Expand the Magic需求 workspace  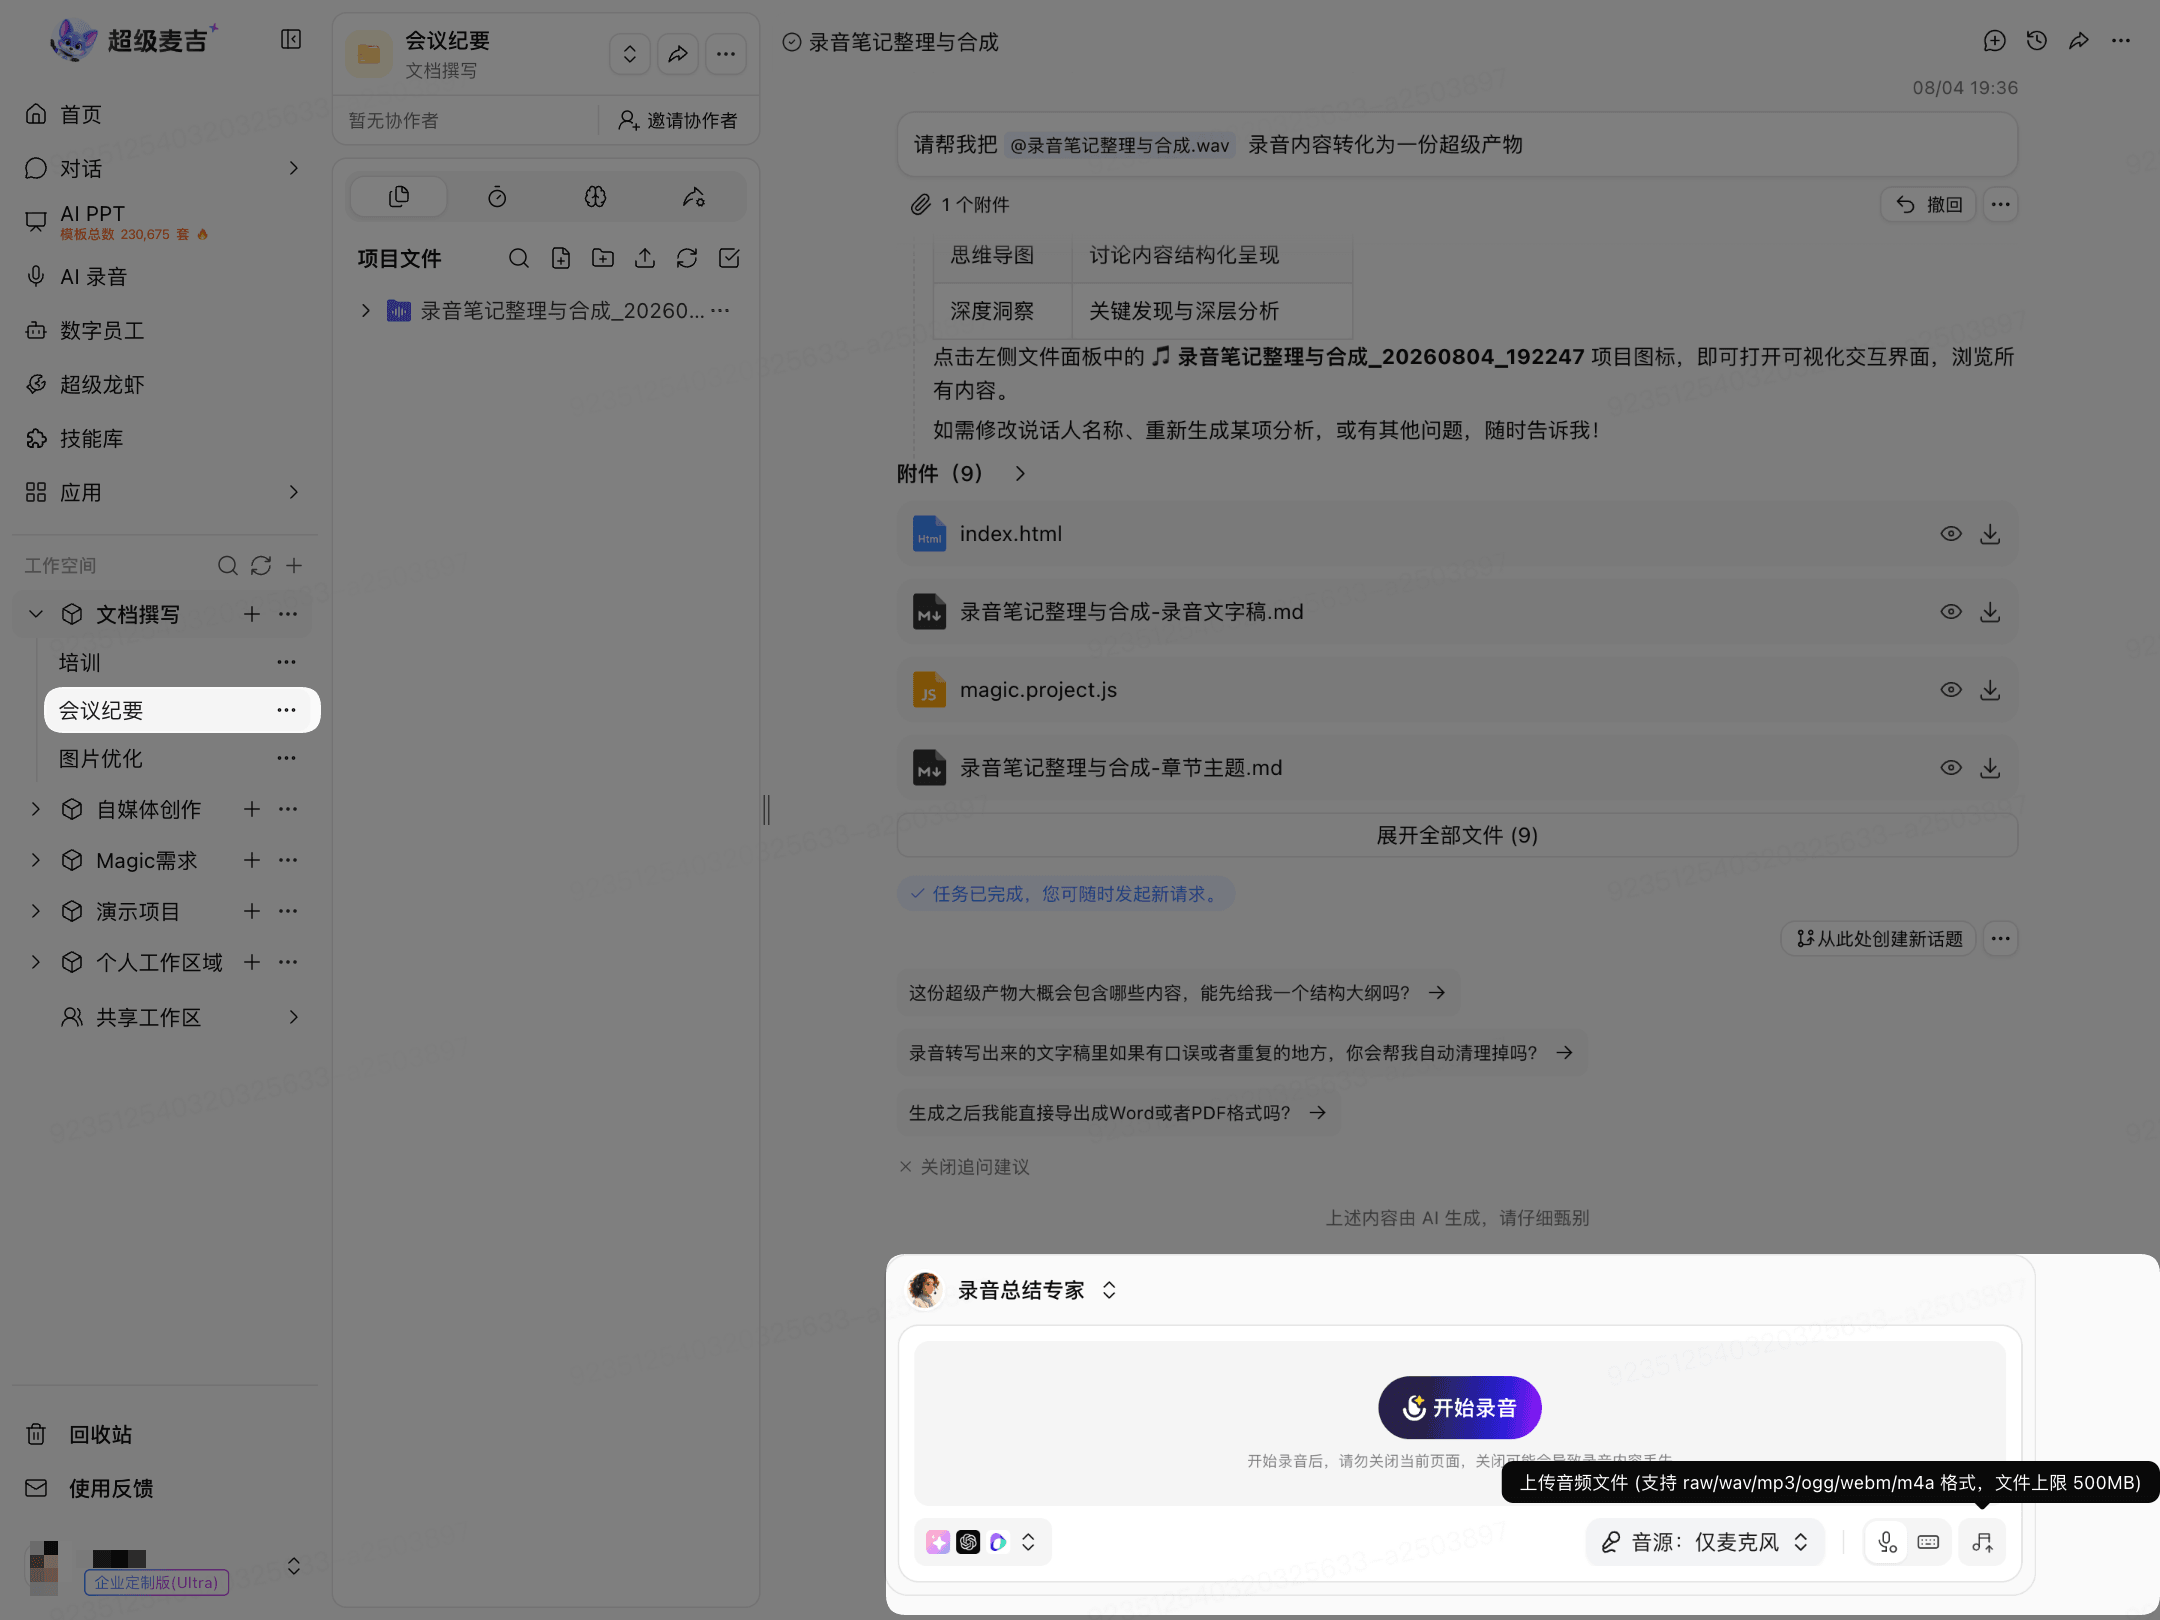coord(36,860)
